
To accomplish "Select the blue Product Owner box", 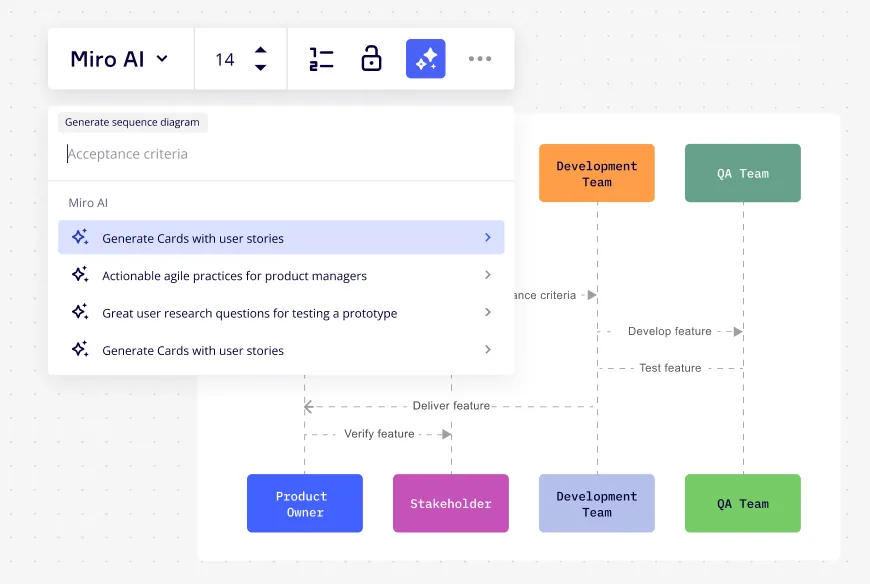I will tap(305, 503).
